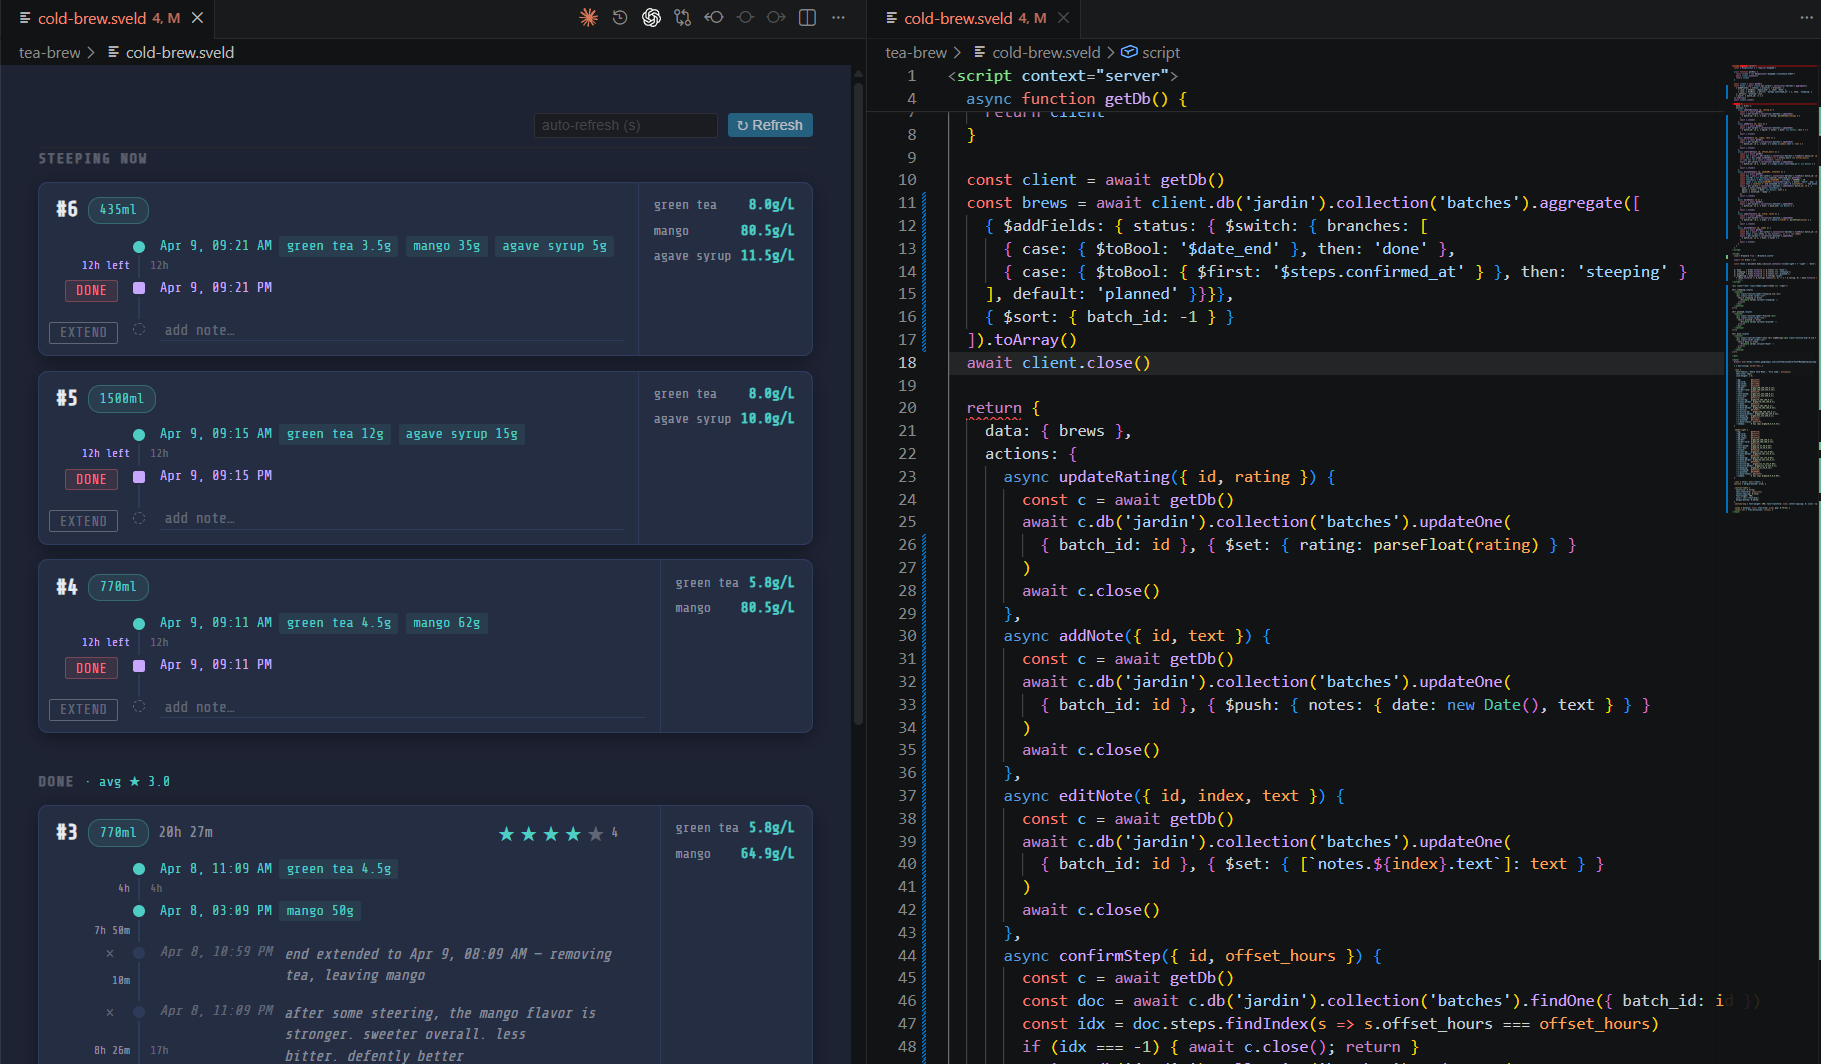Mark batch #6 as DONE
Screen dimensions: 1821x1064
tap(91, 290)
